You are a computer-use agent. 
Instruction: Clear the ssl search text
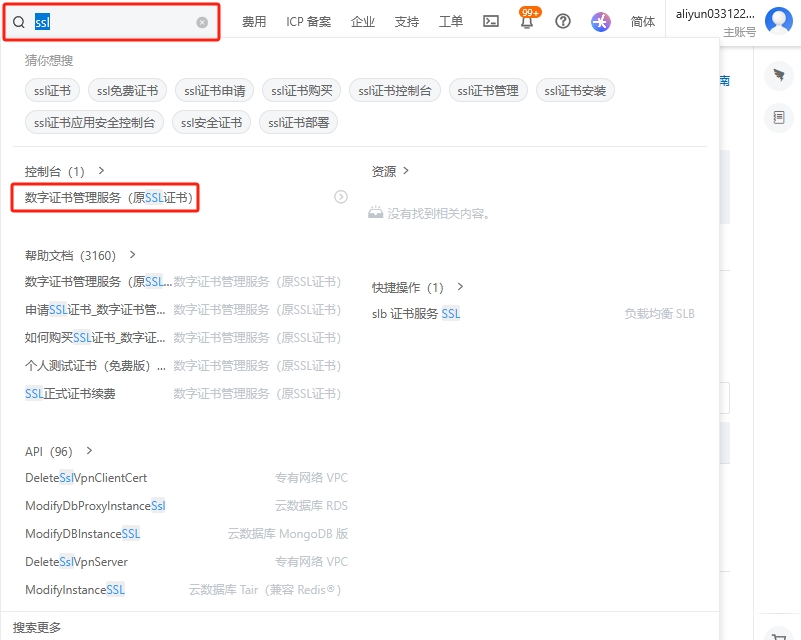pyautogui.click(x=202, y=22)
